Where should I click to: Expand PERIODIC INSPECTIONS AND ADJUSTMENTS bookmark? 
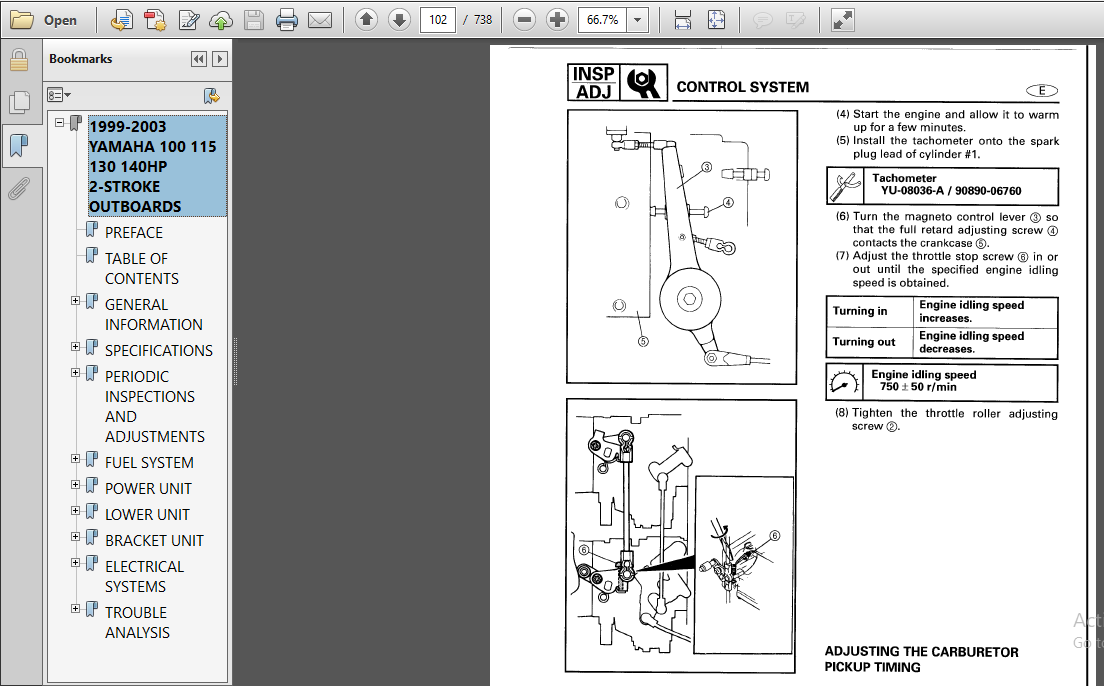(x=75, y=373)
